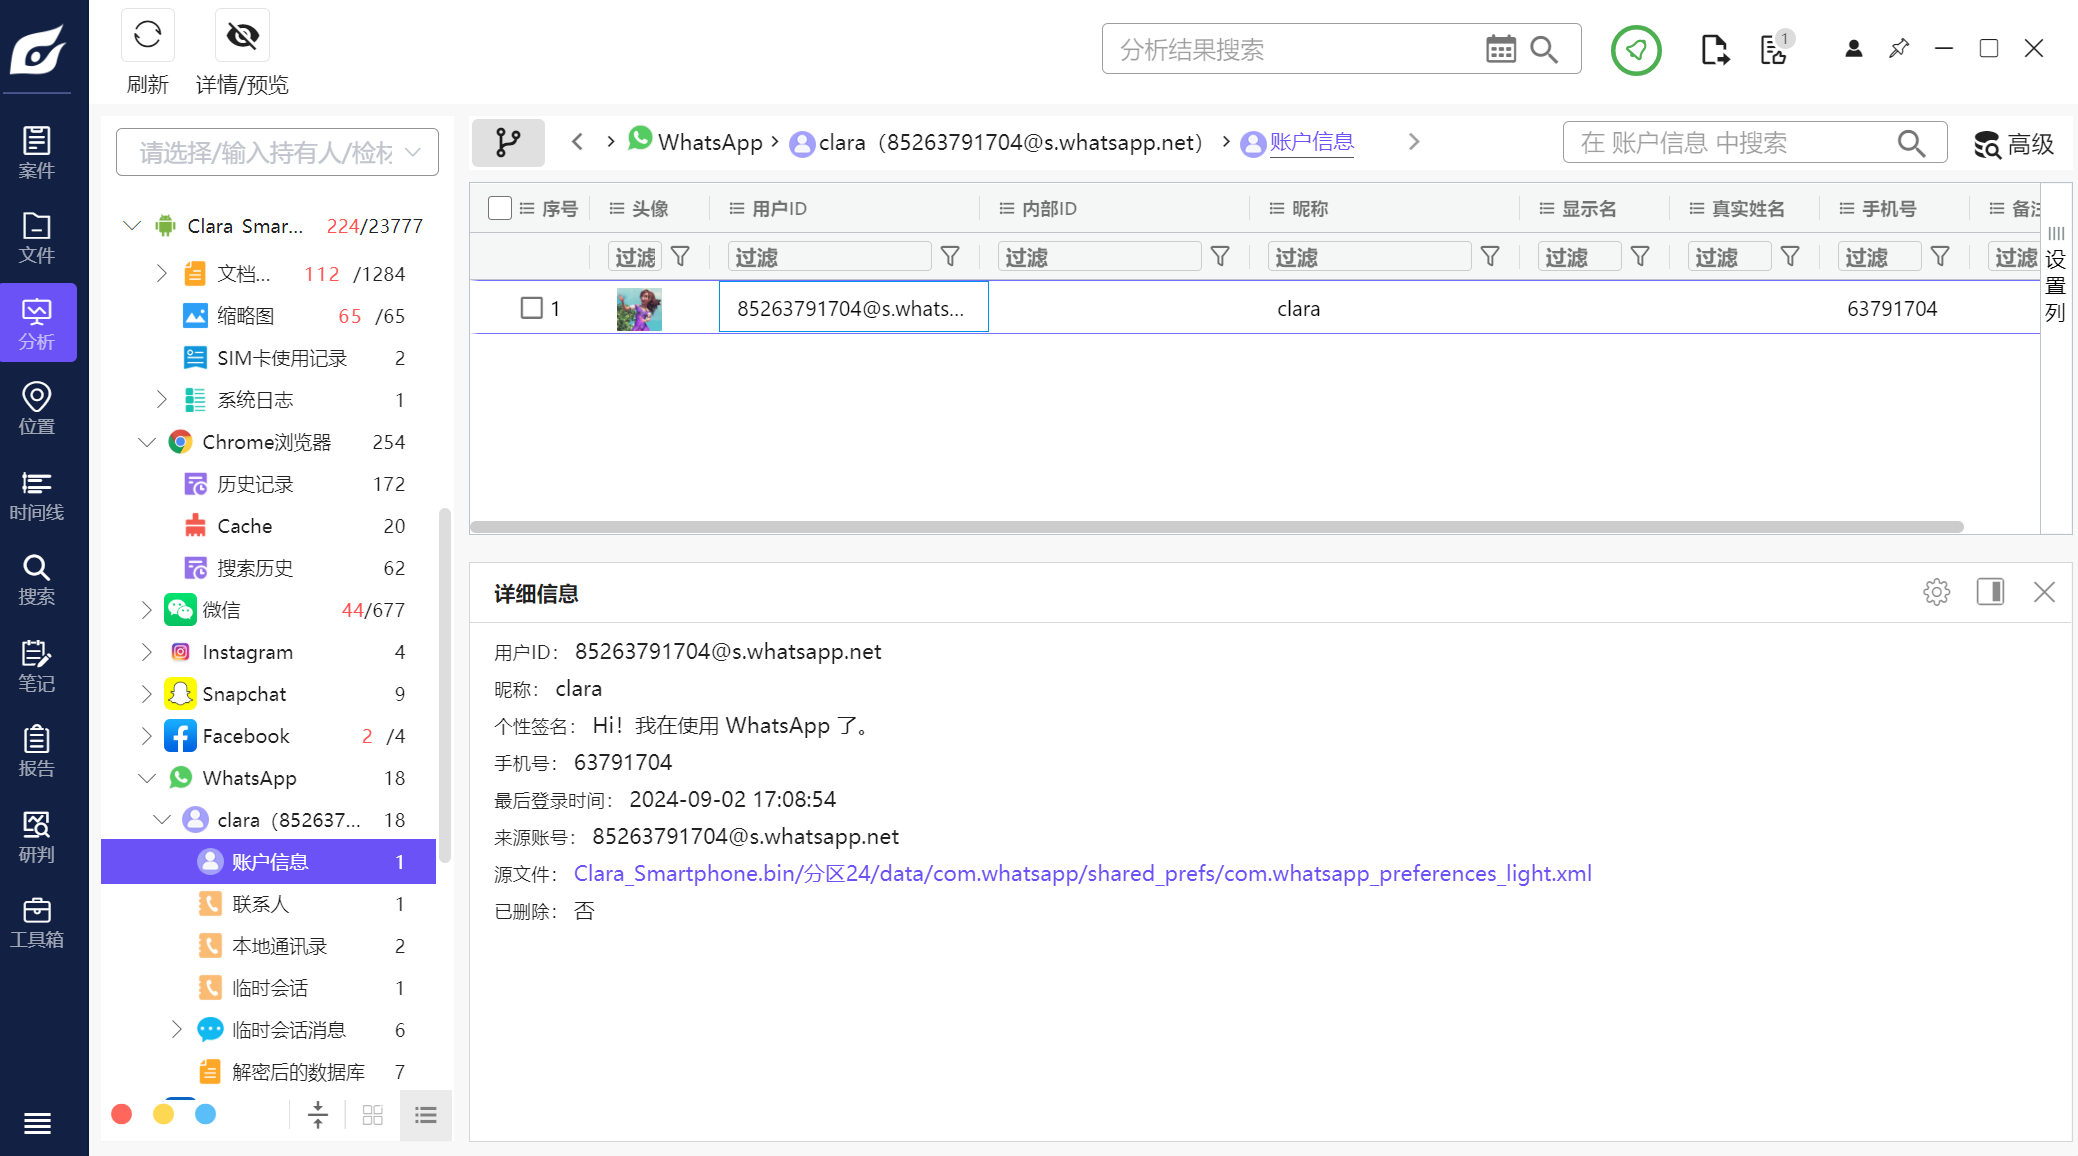The width and height of the screenshot is (2078, 1156).
Task: Click the refresh (刷新) icon
Action: pyautogui.click(x=147, y=36)
